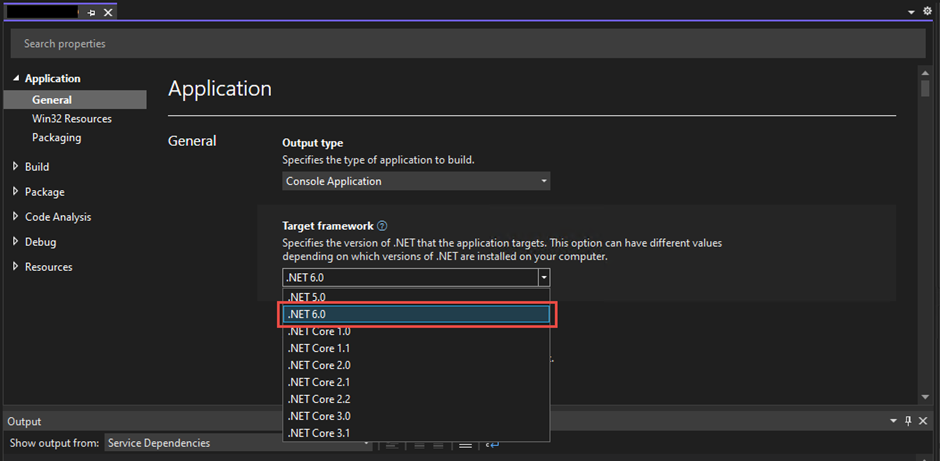Pin the Output panel with auto-hide icon
940x461 pixels.
point(908,421)
